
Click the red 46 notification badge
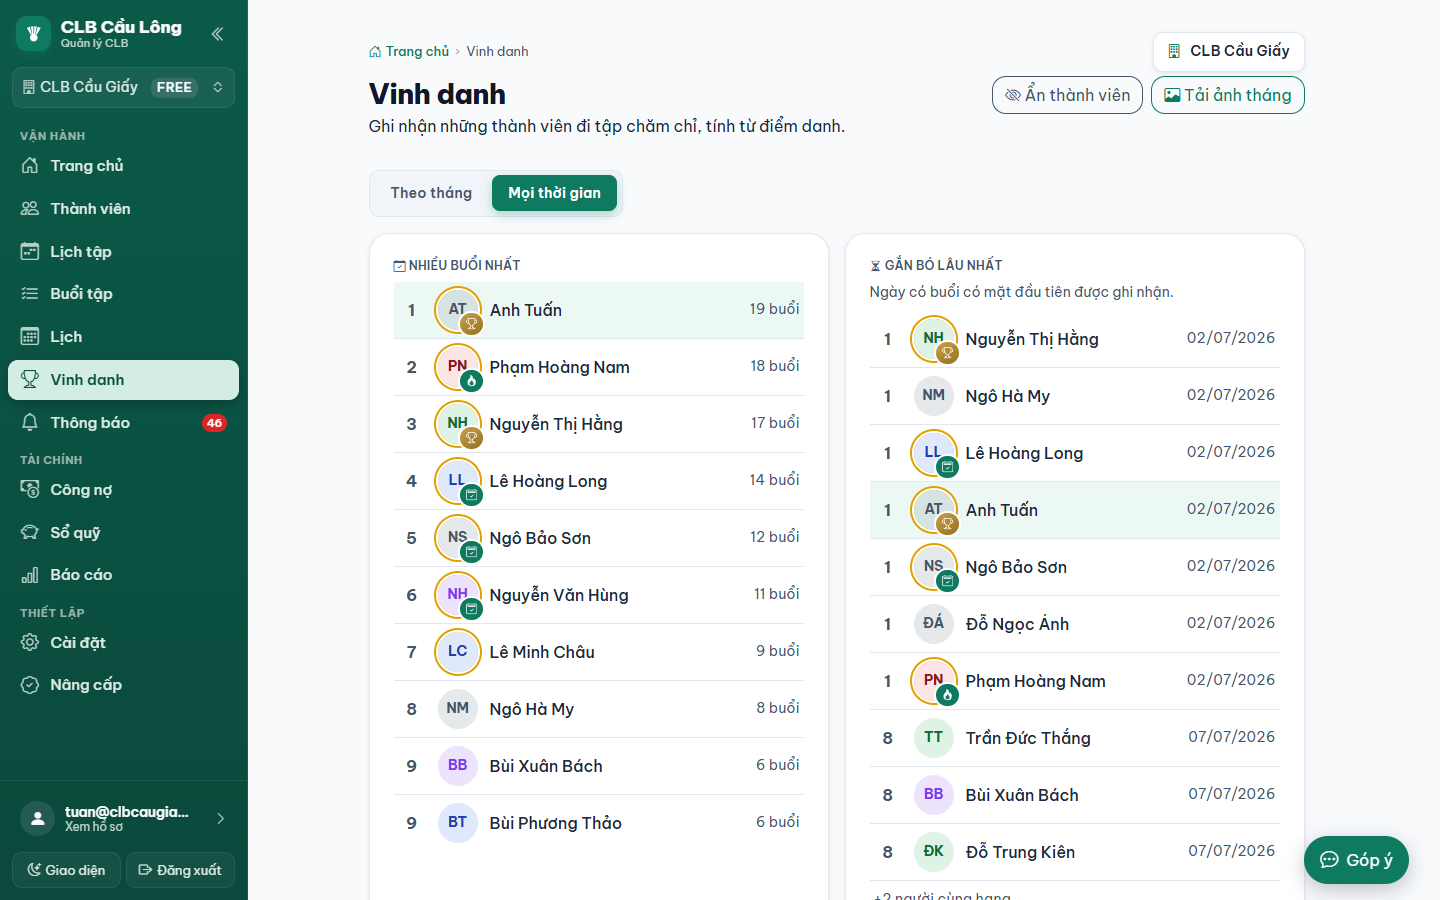point(214,423)
